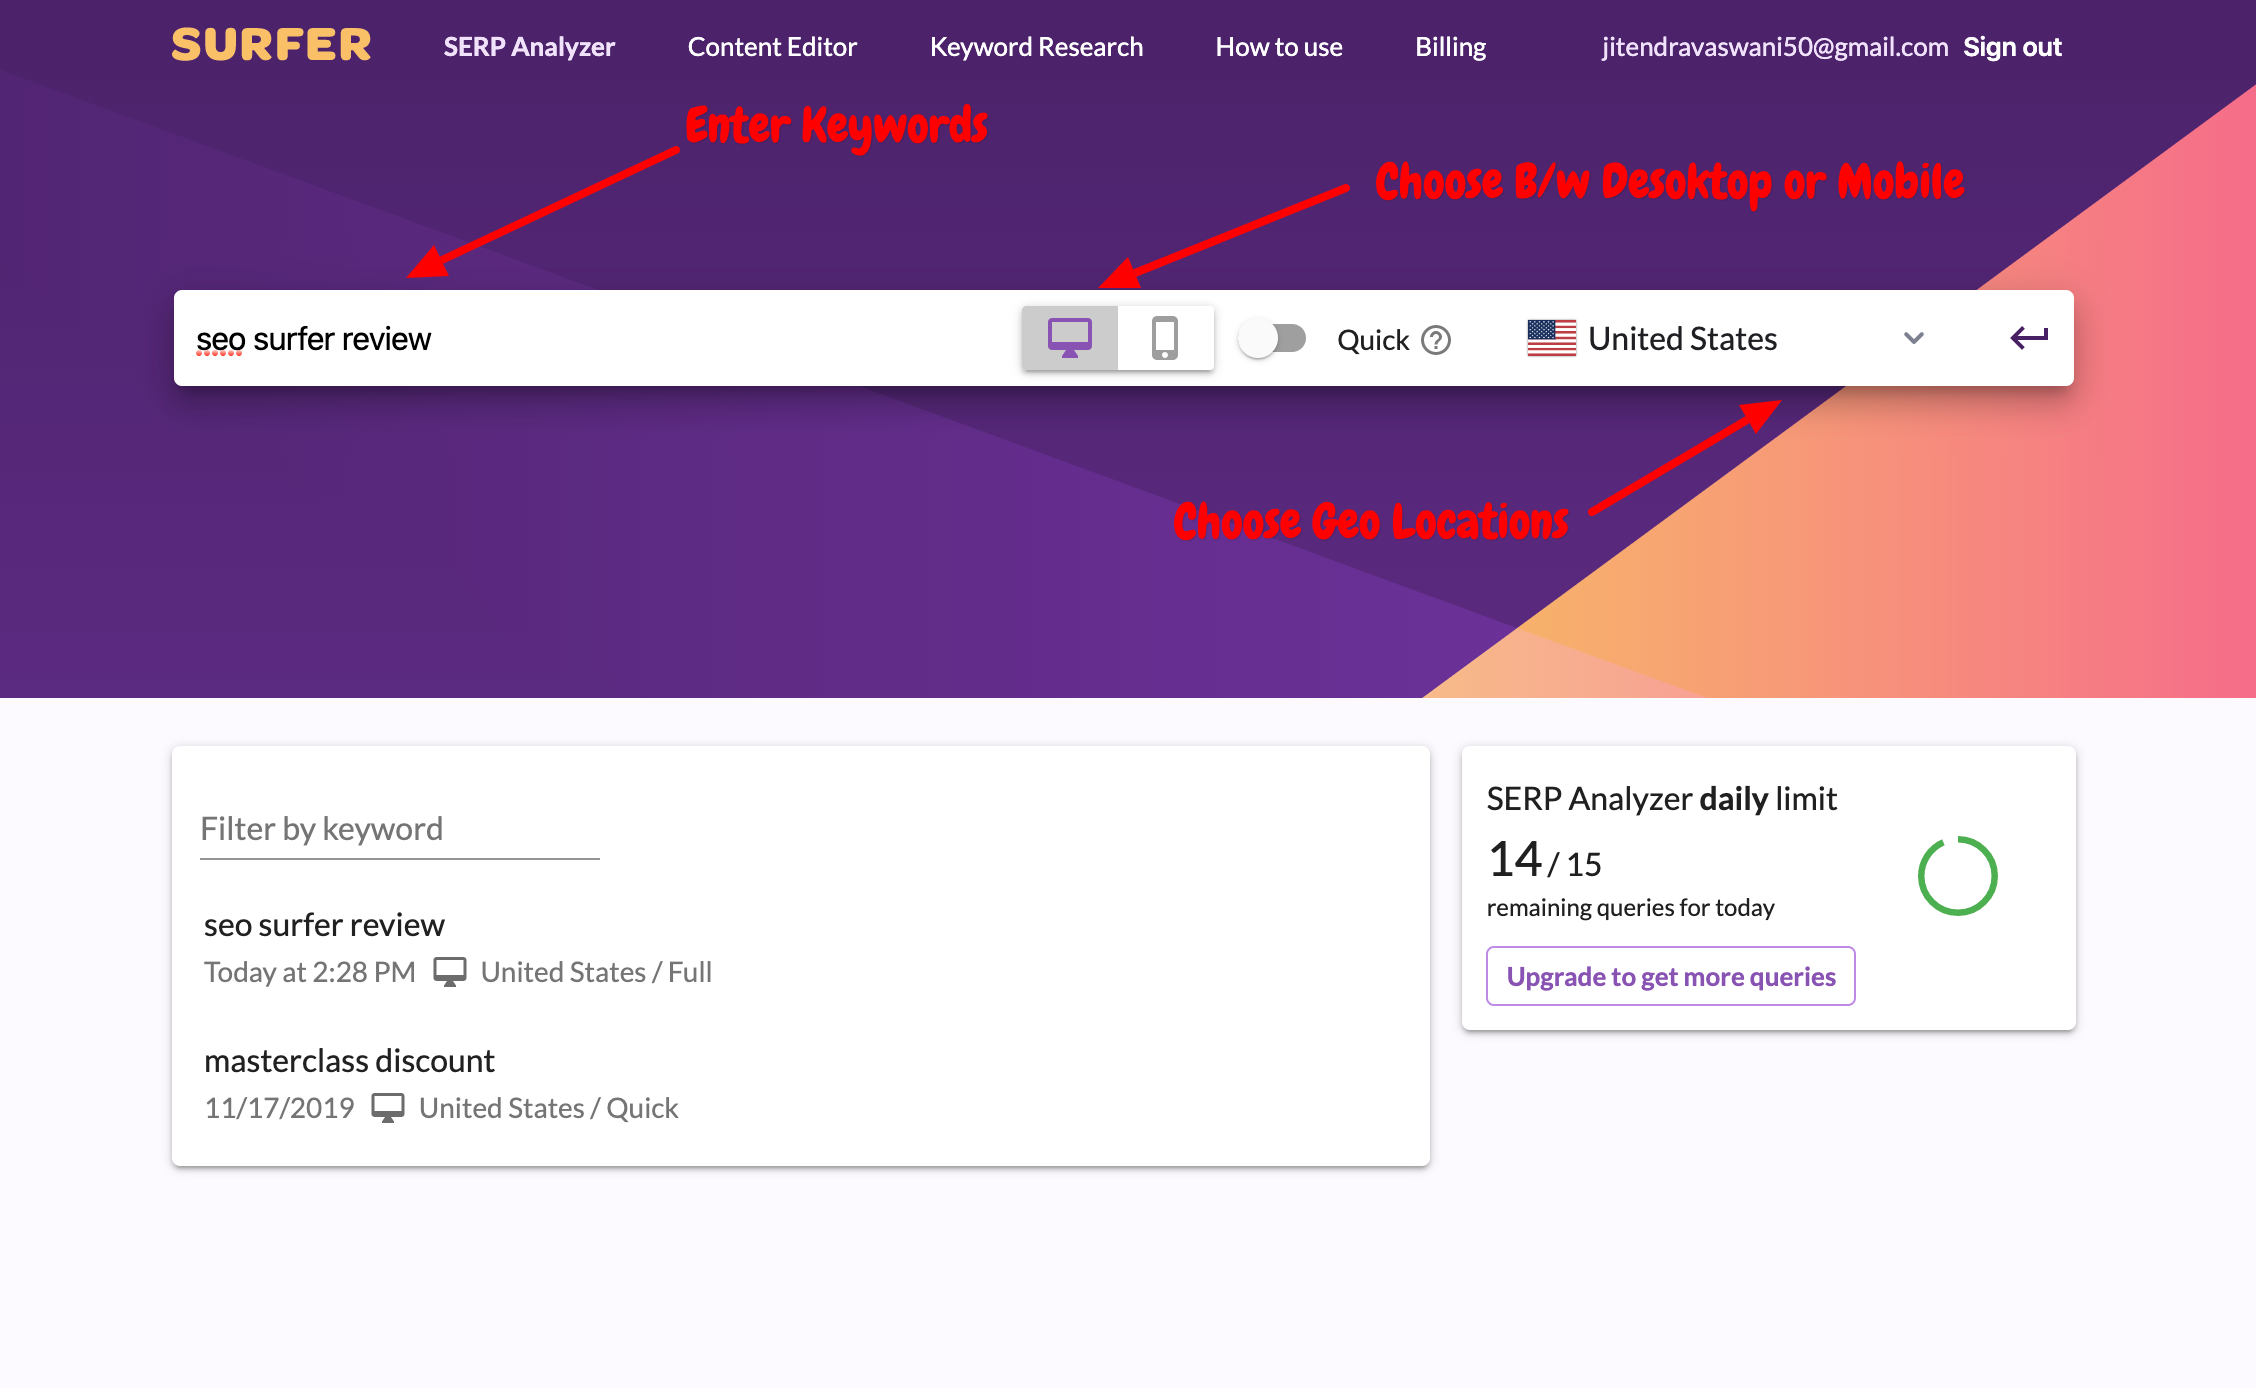Click the green daily limit progress circle
Viewport: 2256px width, 1388px height.
pyautogui.click(x=1958, y=875)
